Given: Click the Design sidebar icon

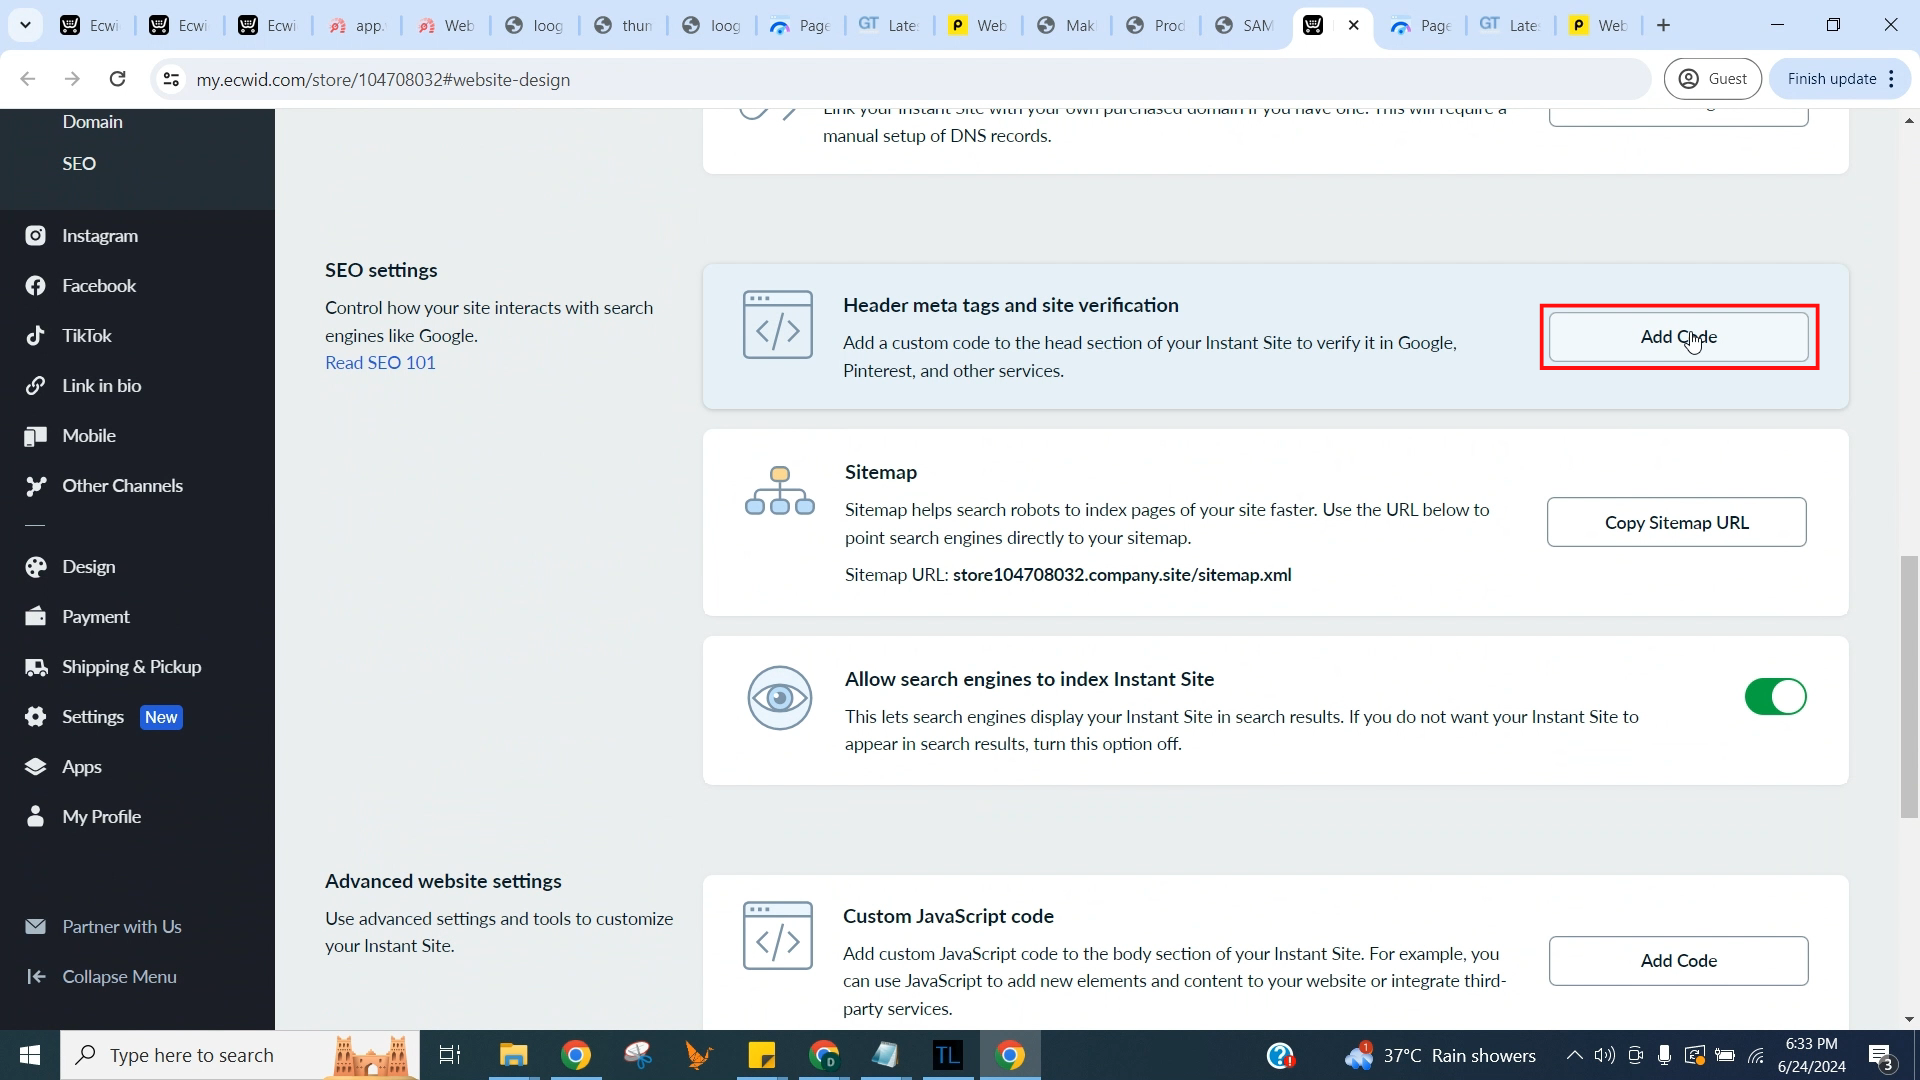Looking at the screenshot, I should [x=34, y=566].
